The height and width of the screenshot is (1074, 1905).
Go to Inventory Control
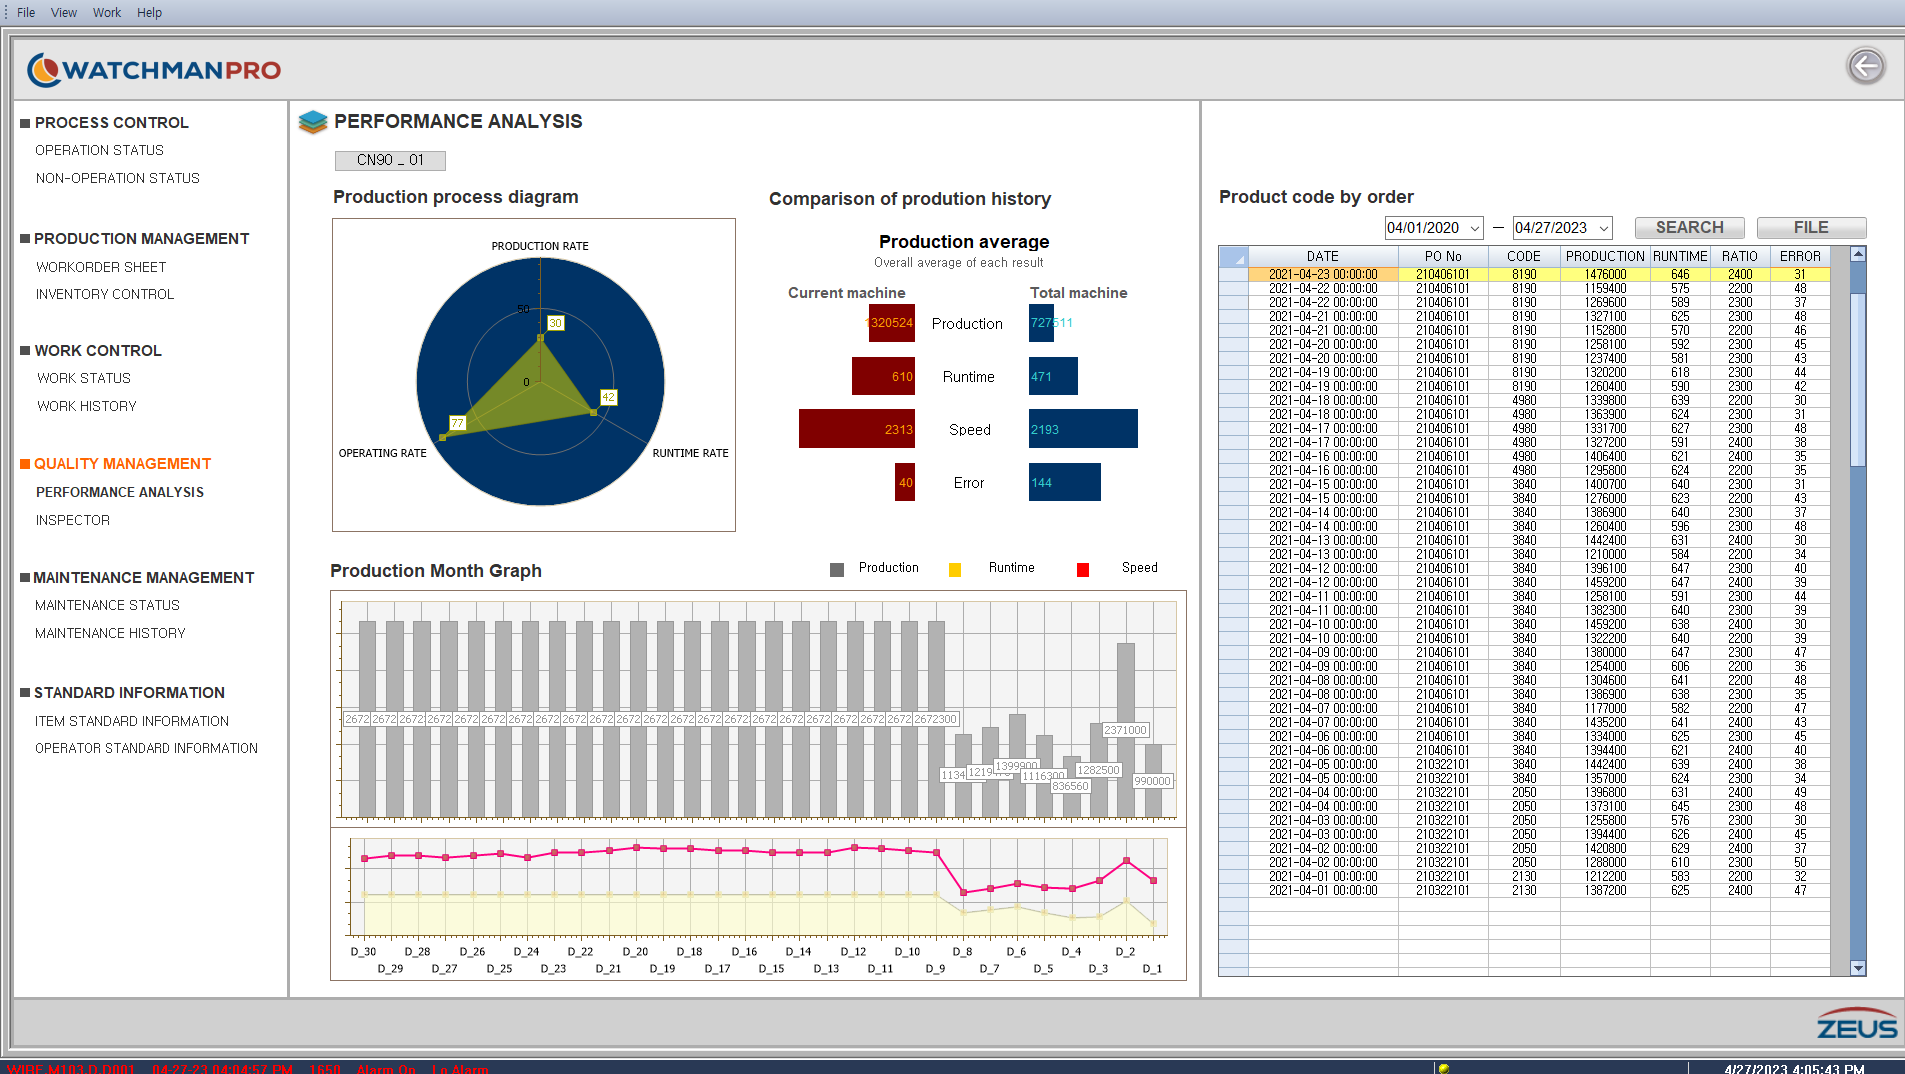[105, 294]
